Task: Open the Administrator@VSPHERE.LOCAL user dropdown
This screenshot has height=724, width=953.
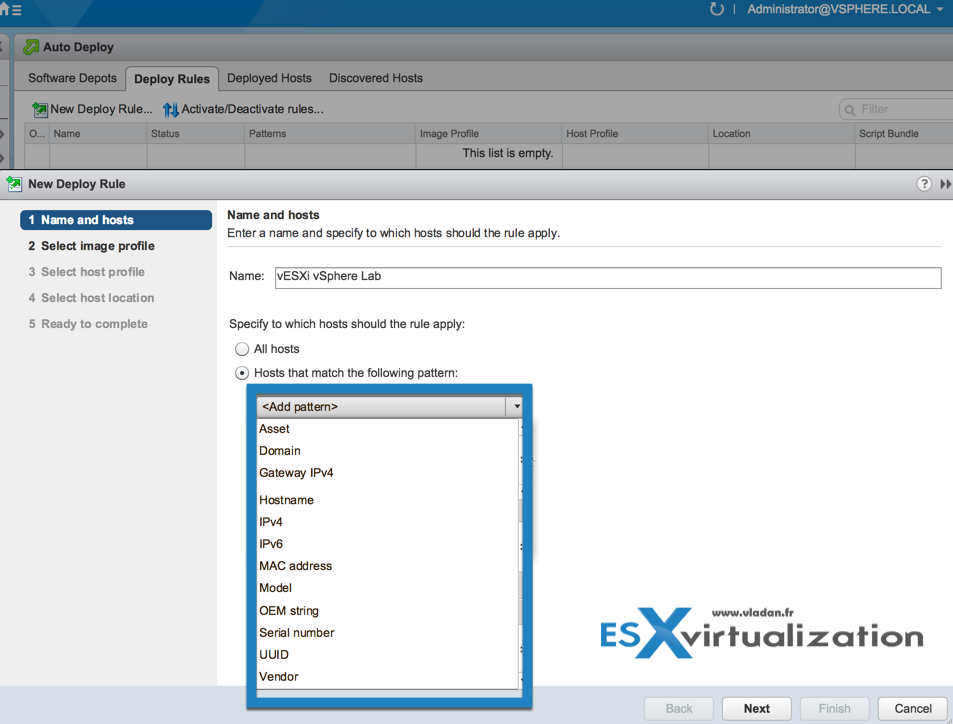Action: [x=845, y=9]
